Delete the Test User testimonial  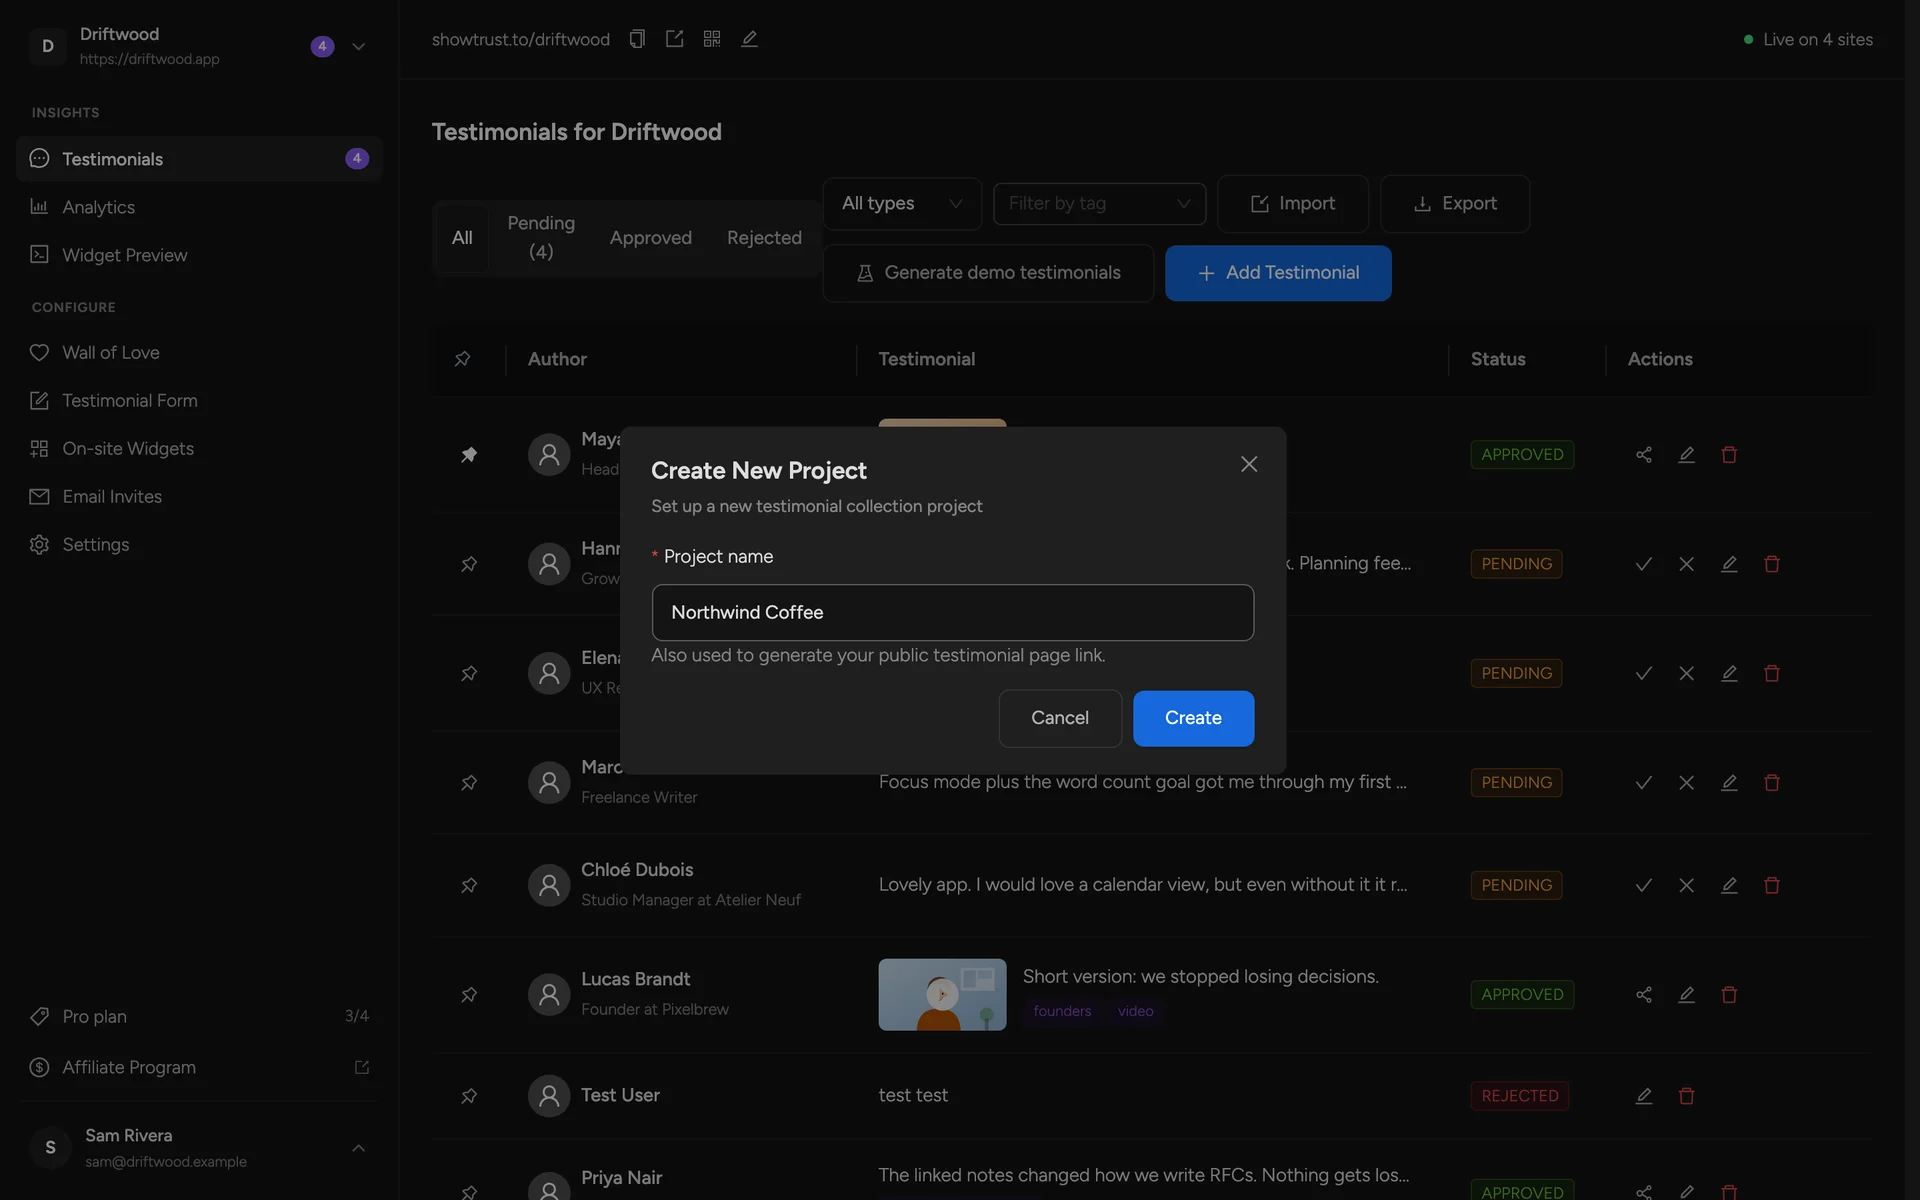point(1687,1096)
